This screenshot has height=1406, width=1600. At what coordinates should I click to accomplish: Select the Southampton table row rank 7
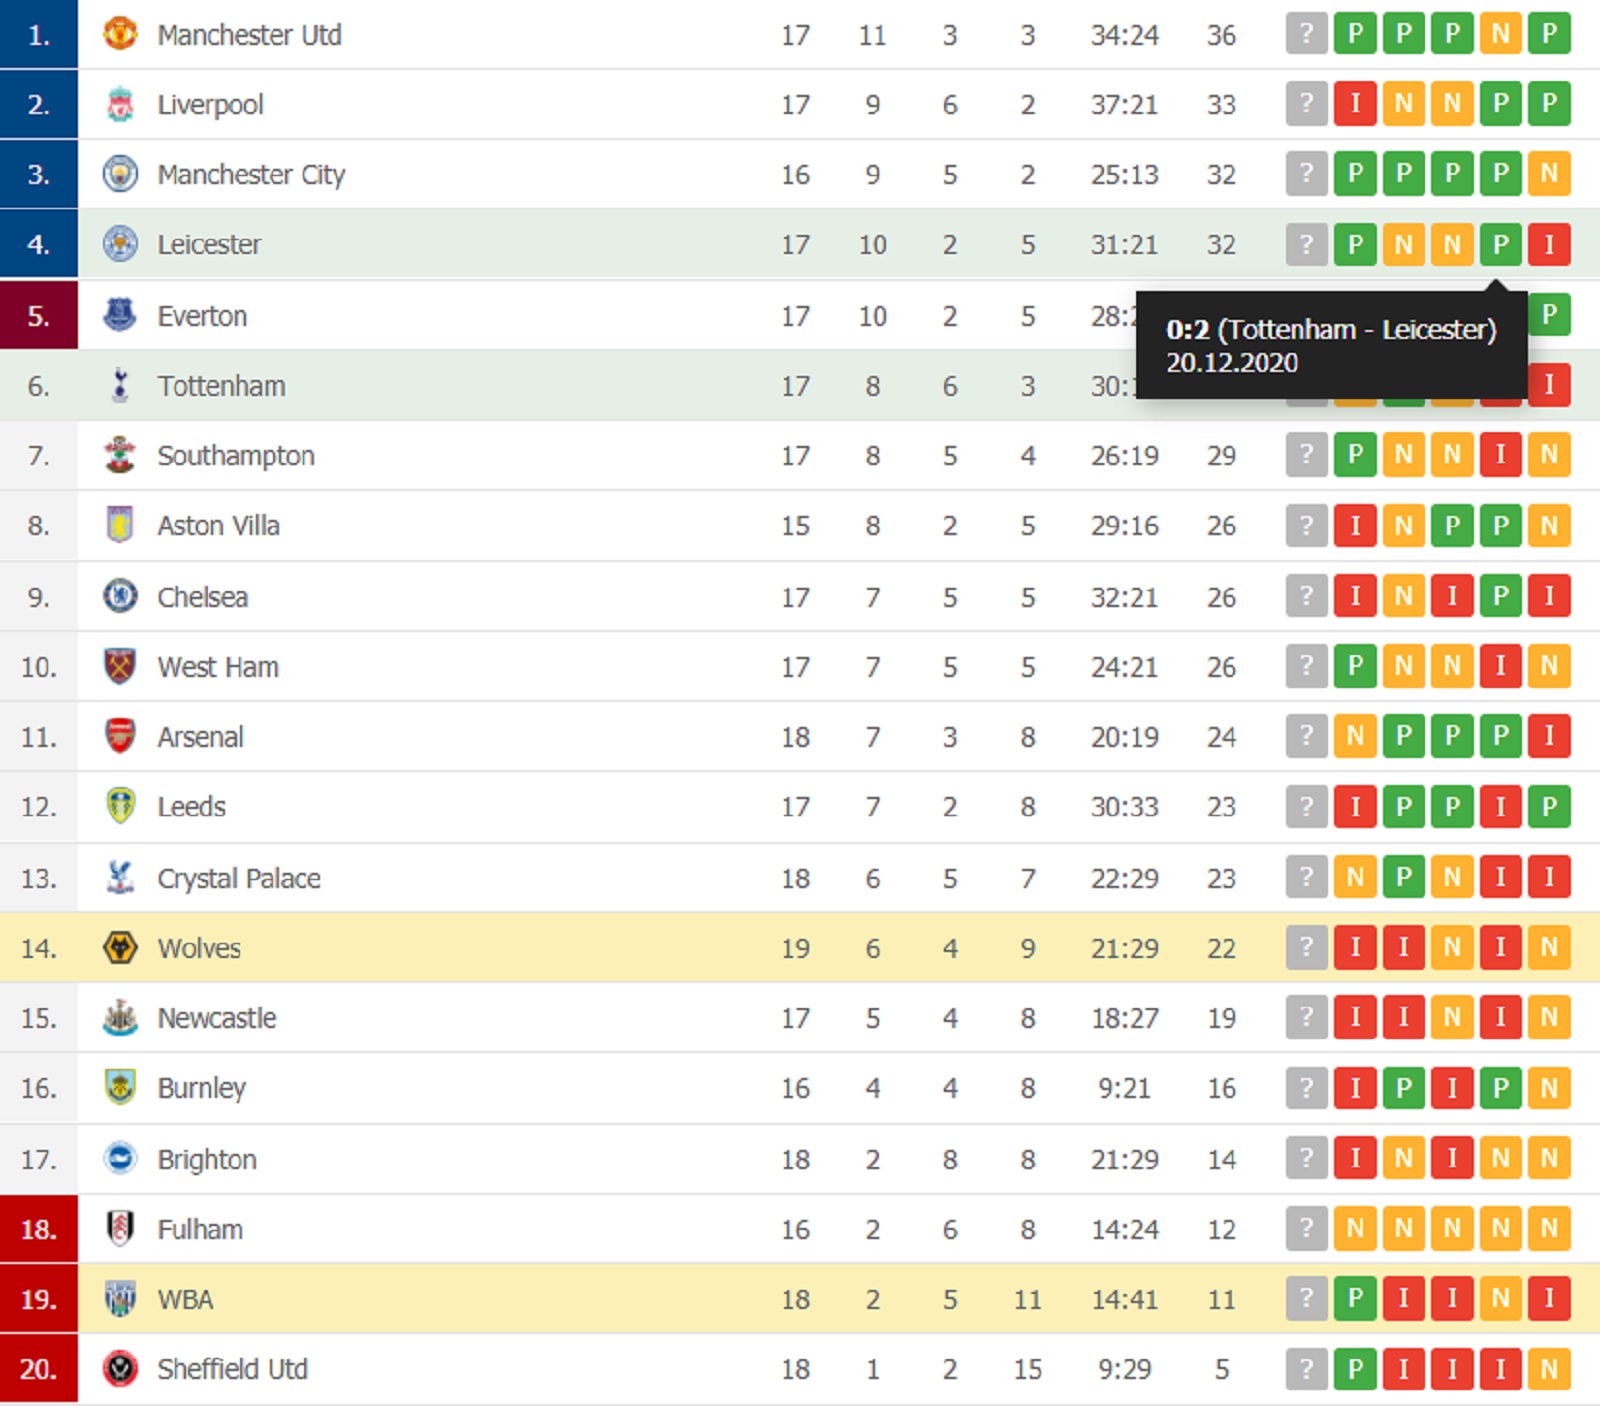(x=38, y=455)
